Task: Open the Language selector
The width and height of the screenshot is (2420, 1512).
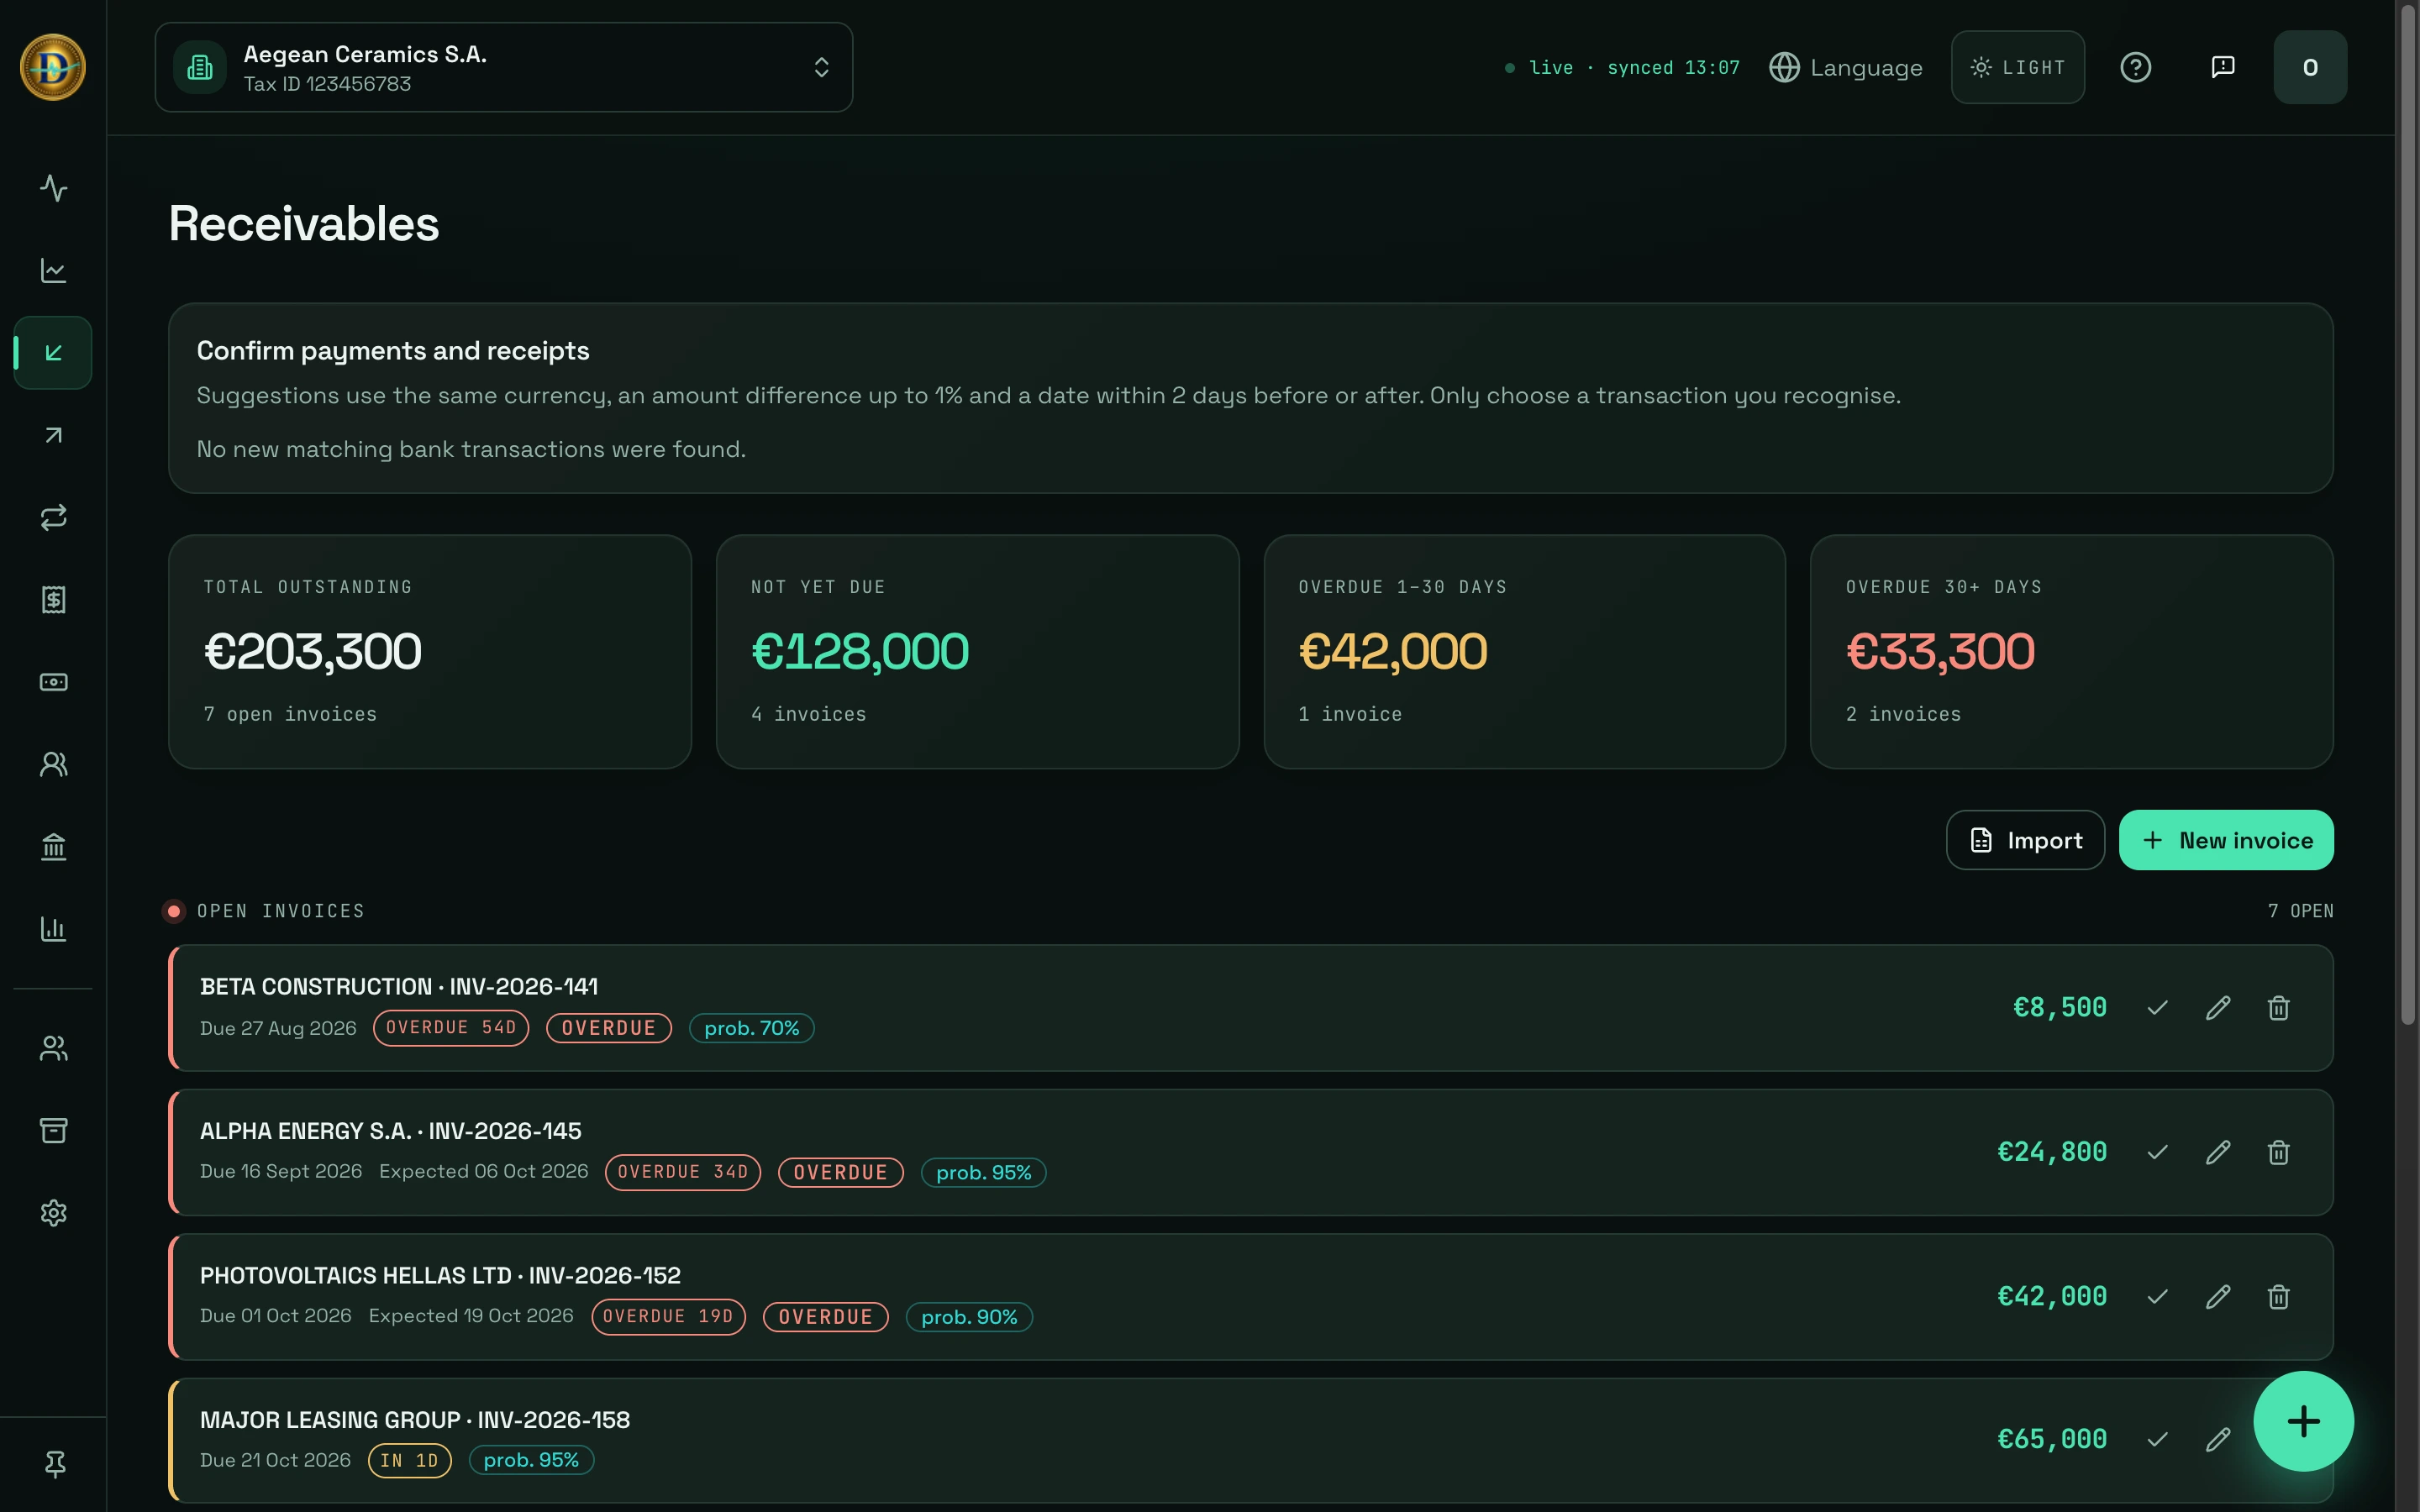Action: coord(1846,67)
